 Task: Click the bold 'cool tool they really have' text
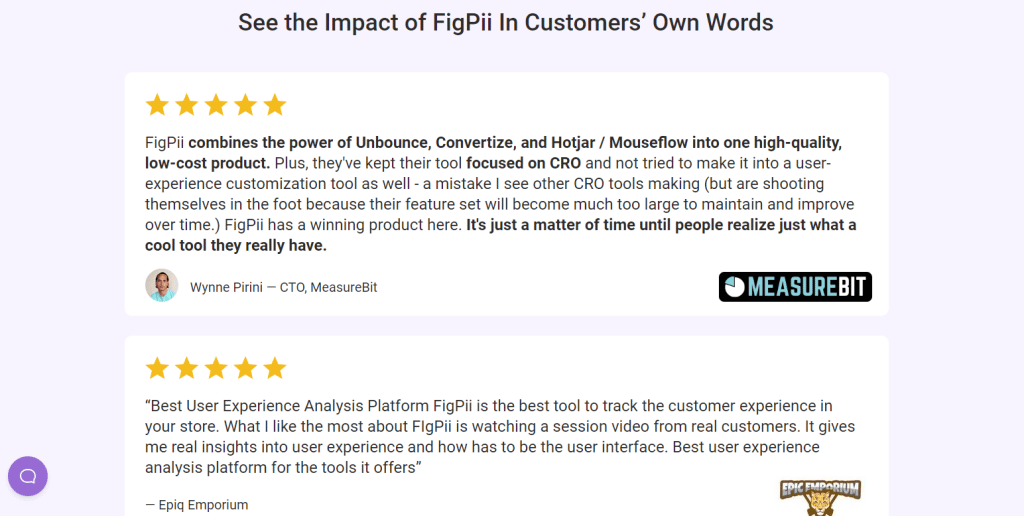click(236, 245)
